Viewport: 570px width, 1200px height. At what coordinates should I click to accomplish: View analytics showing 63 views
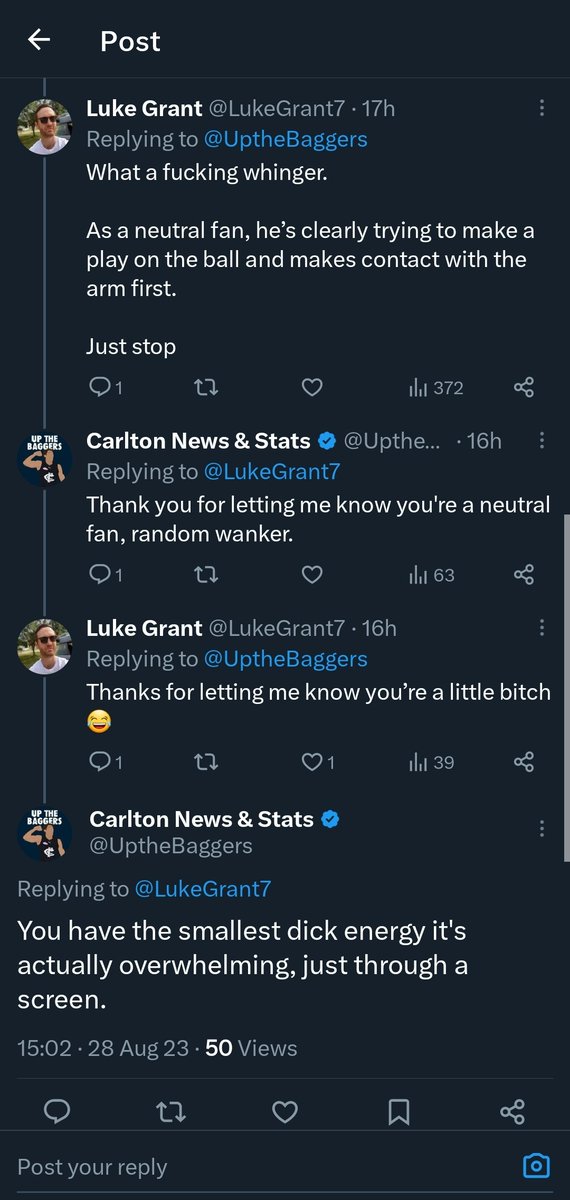tap(431, 574)
